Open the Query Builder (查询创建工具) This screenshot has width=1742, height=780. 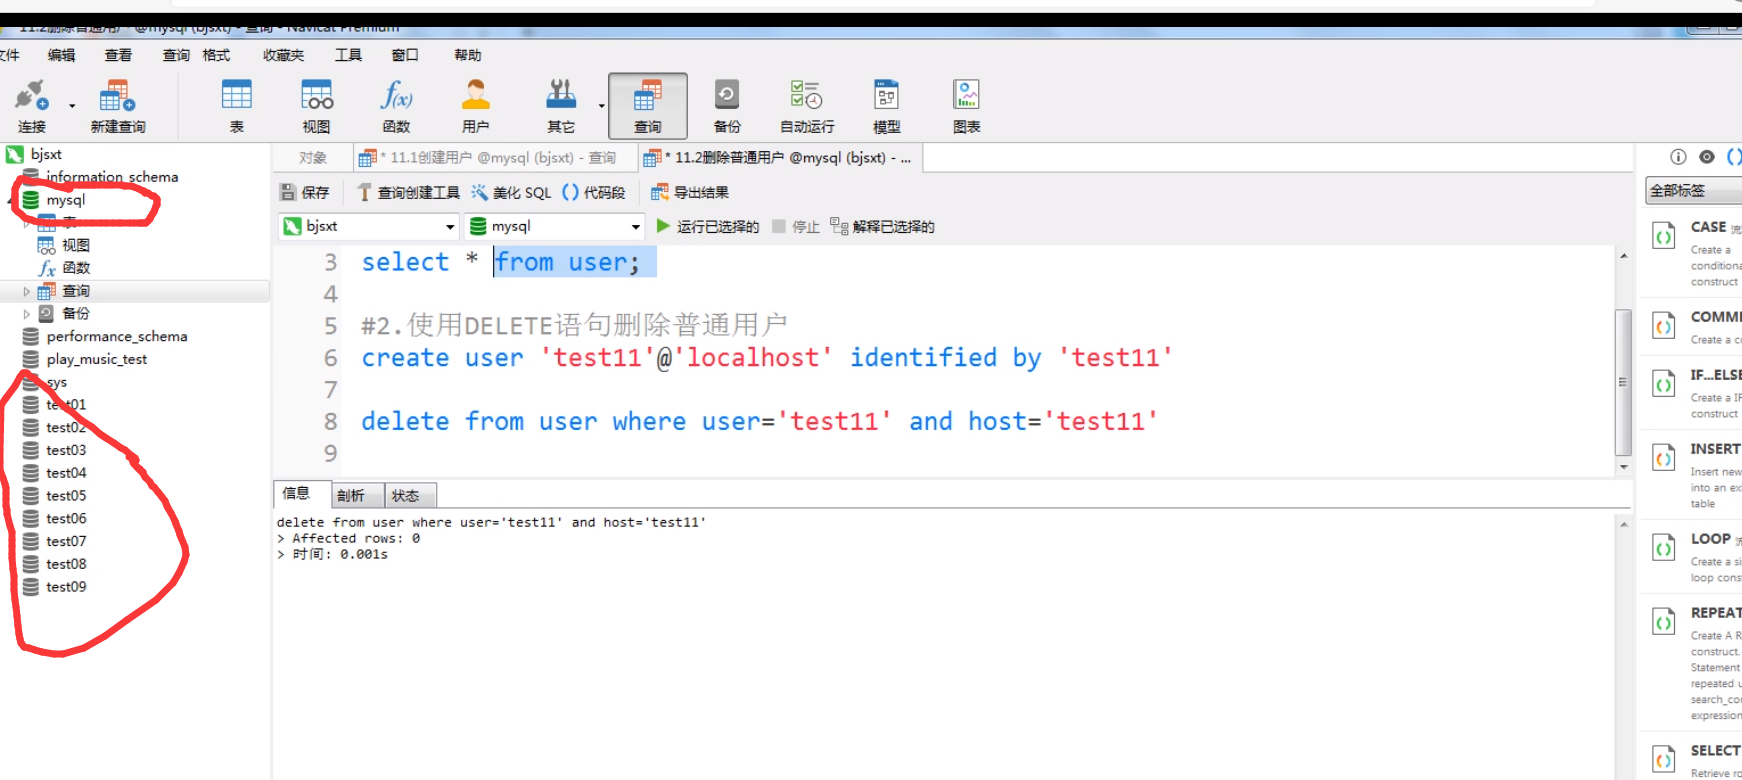408,192
